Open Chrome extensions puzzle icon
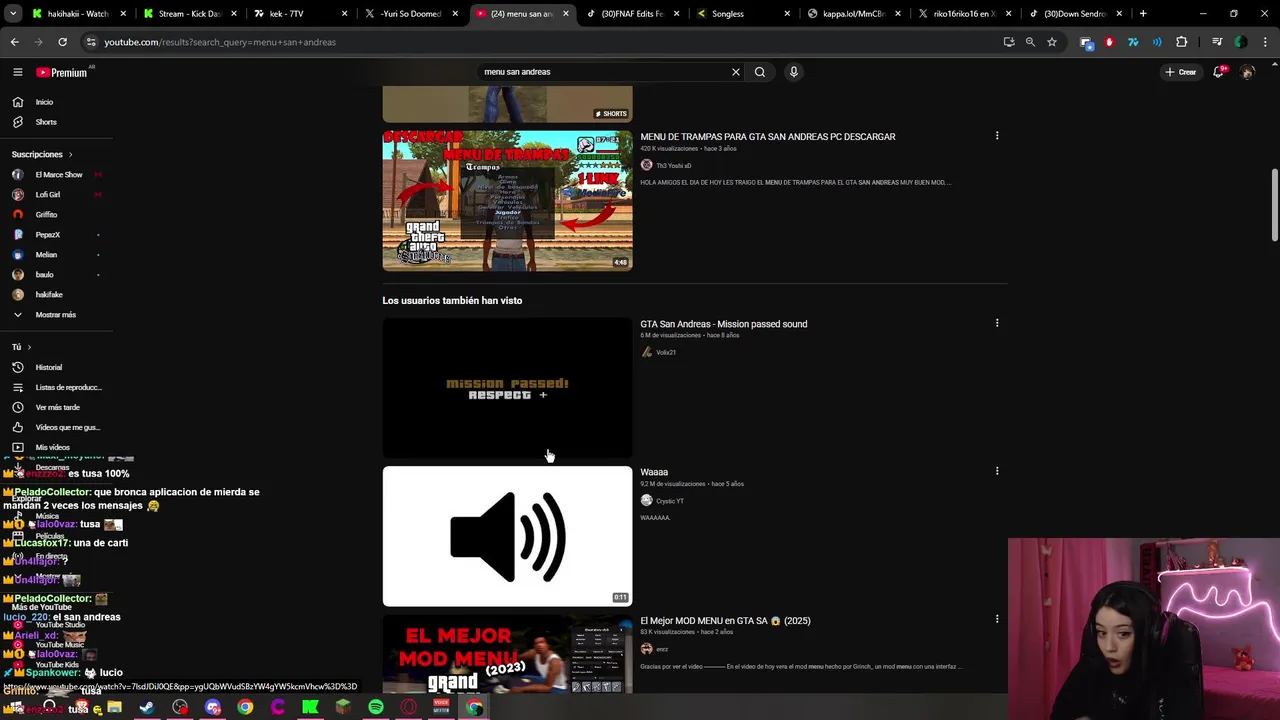 [1182, 42]
